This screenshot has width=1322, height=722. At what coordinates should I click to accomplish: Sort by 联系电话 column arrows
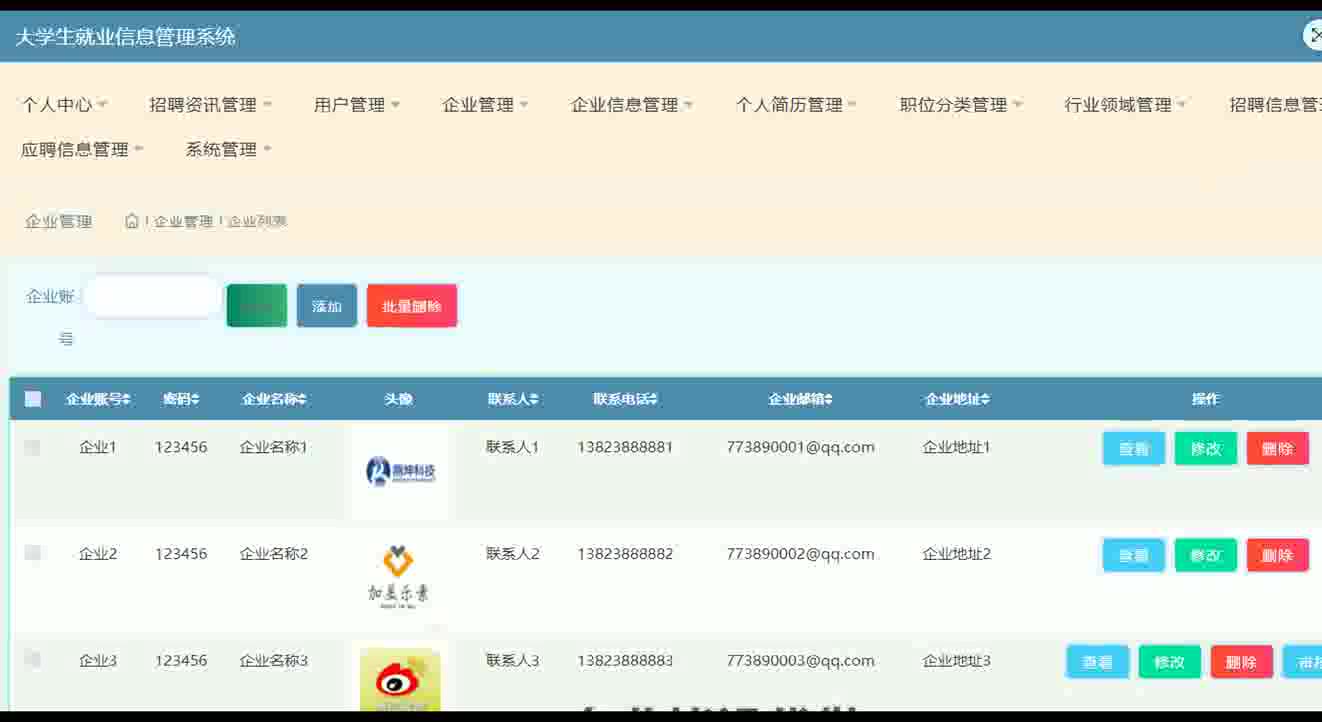(654, 399)
